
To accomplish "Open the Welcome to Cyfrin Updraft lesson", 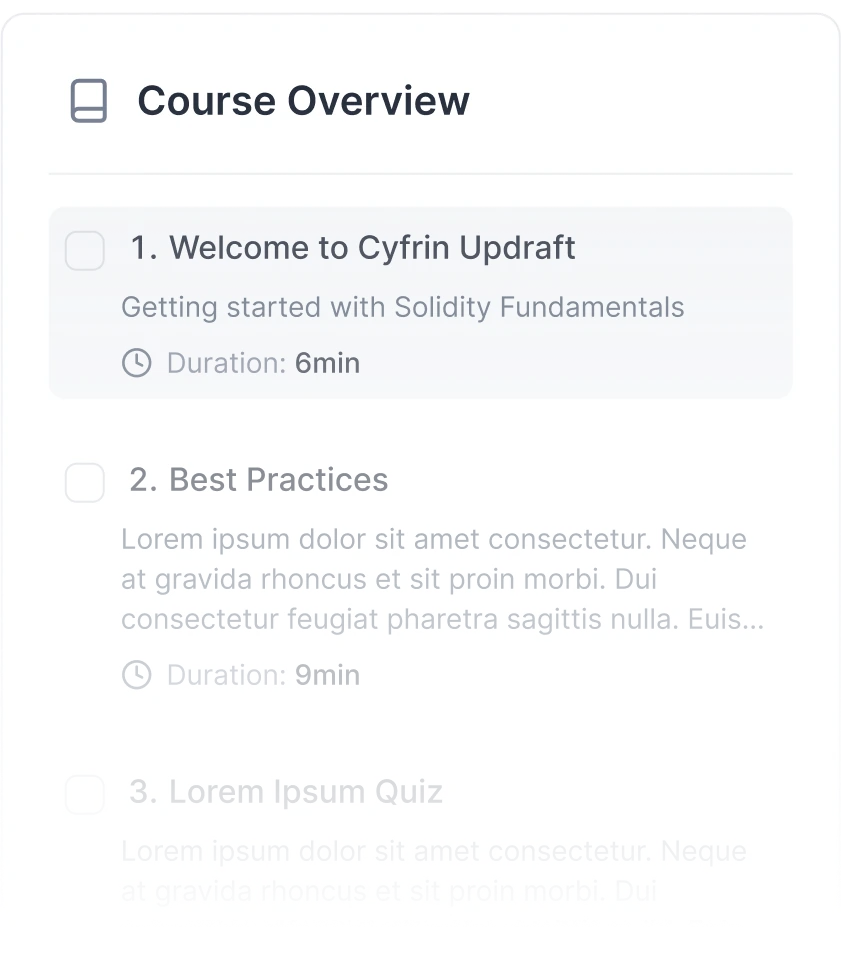I will tap(354, 248).
